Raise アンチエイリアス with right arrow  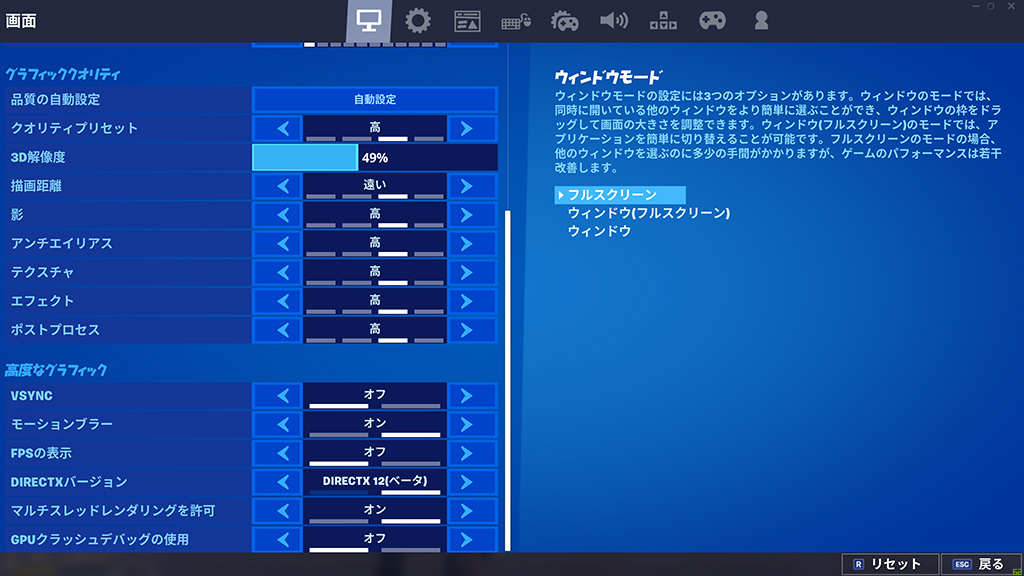click(x=472, y=244)
